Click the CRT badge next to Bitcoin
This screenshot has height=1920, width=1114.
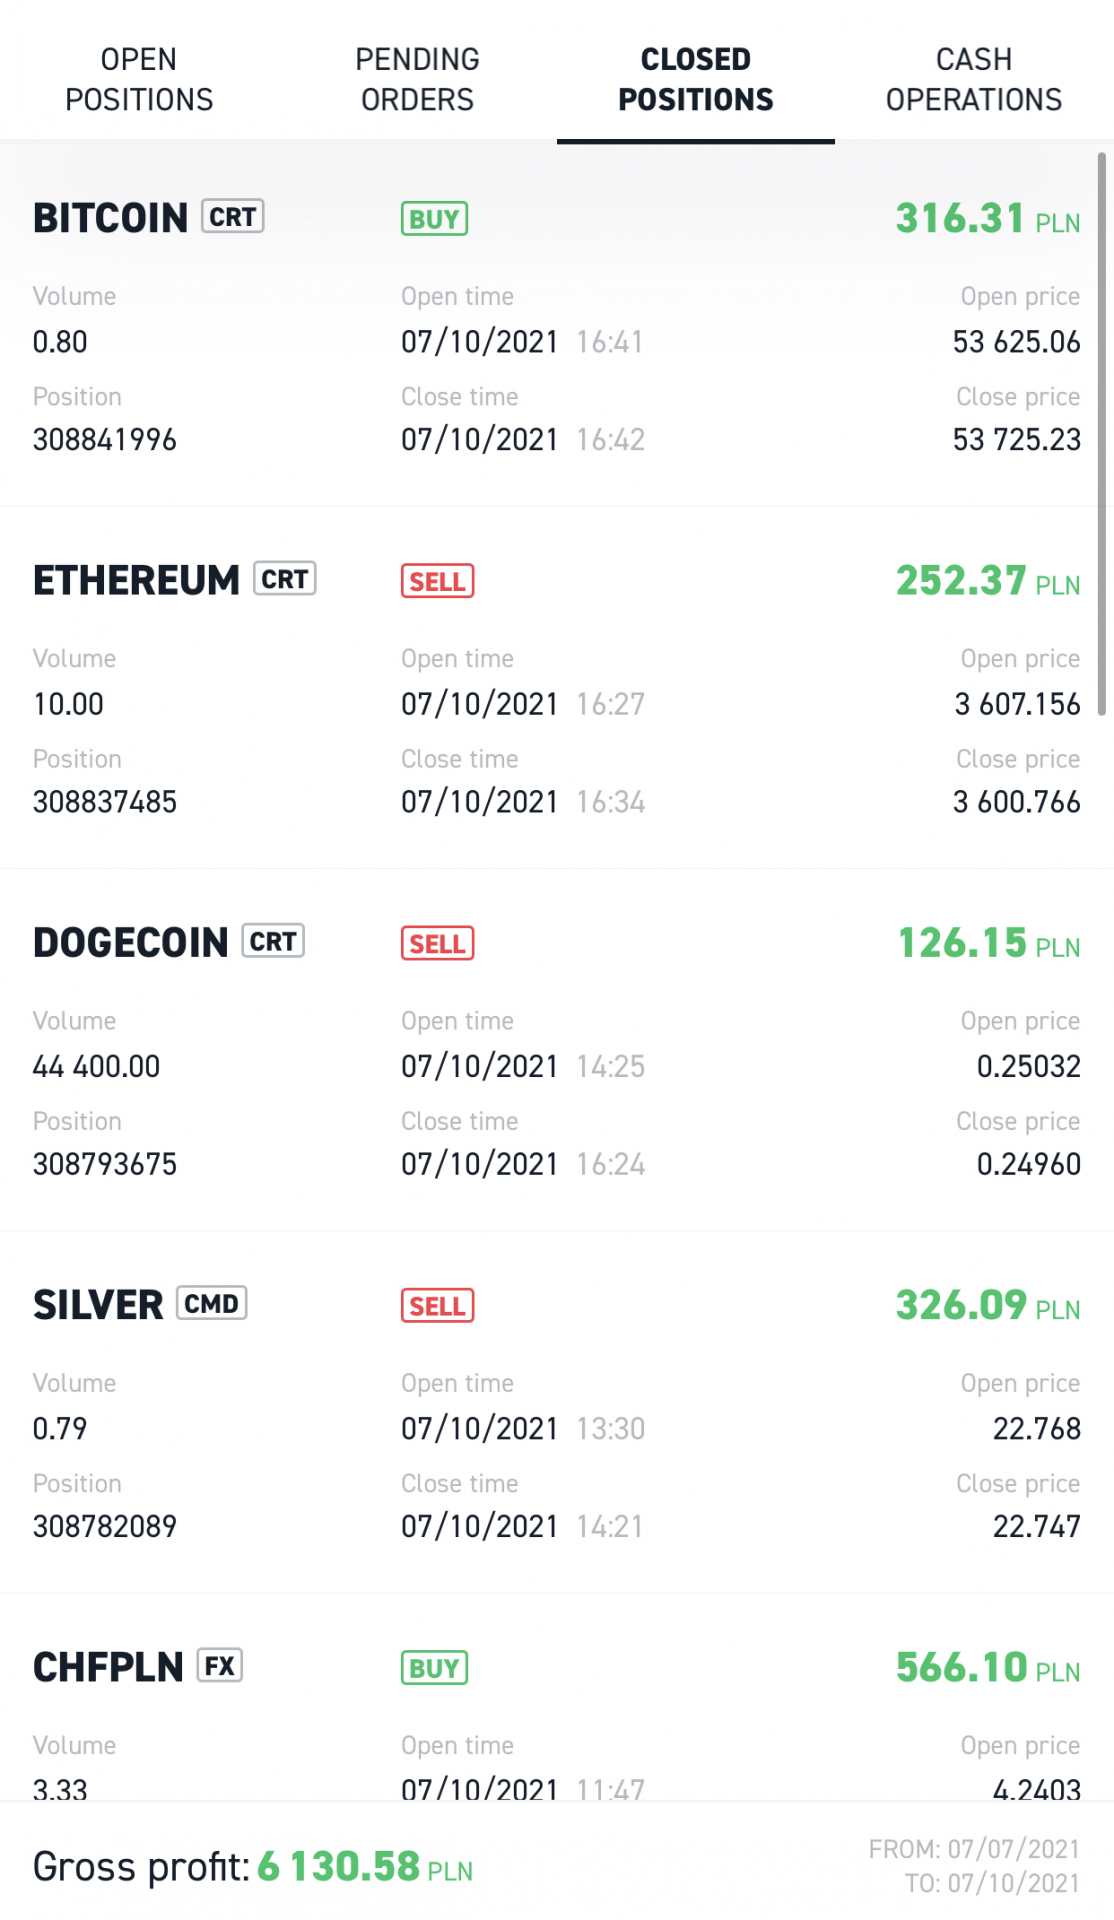click(x=233, y=217)
